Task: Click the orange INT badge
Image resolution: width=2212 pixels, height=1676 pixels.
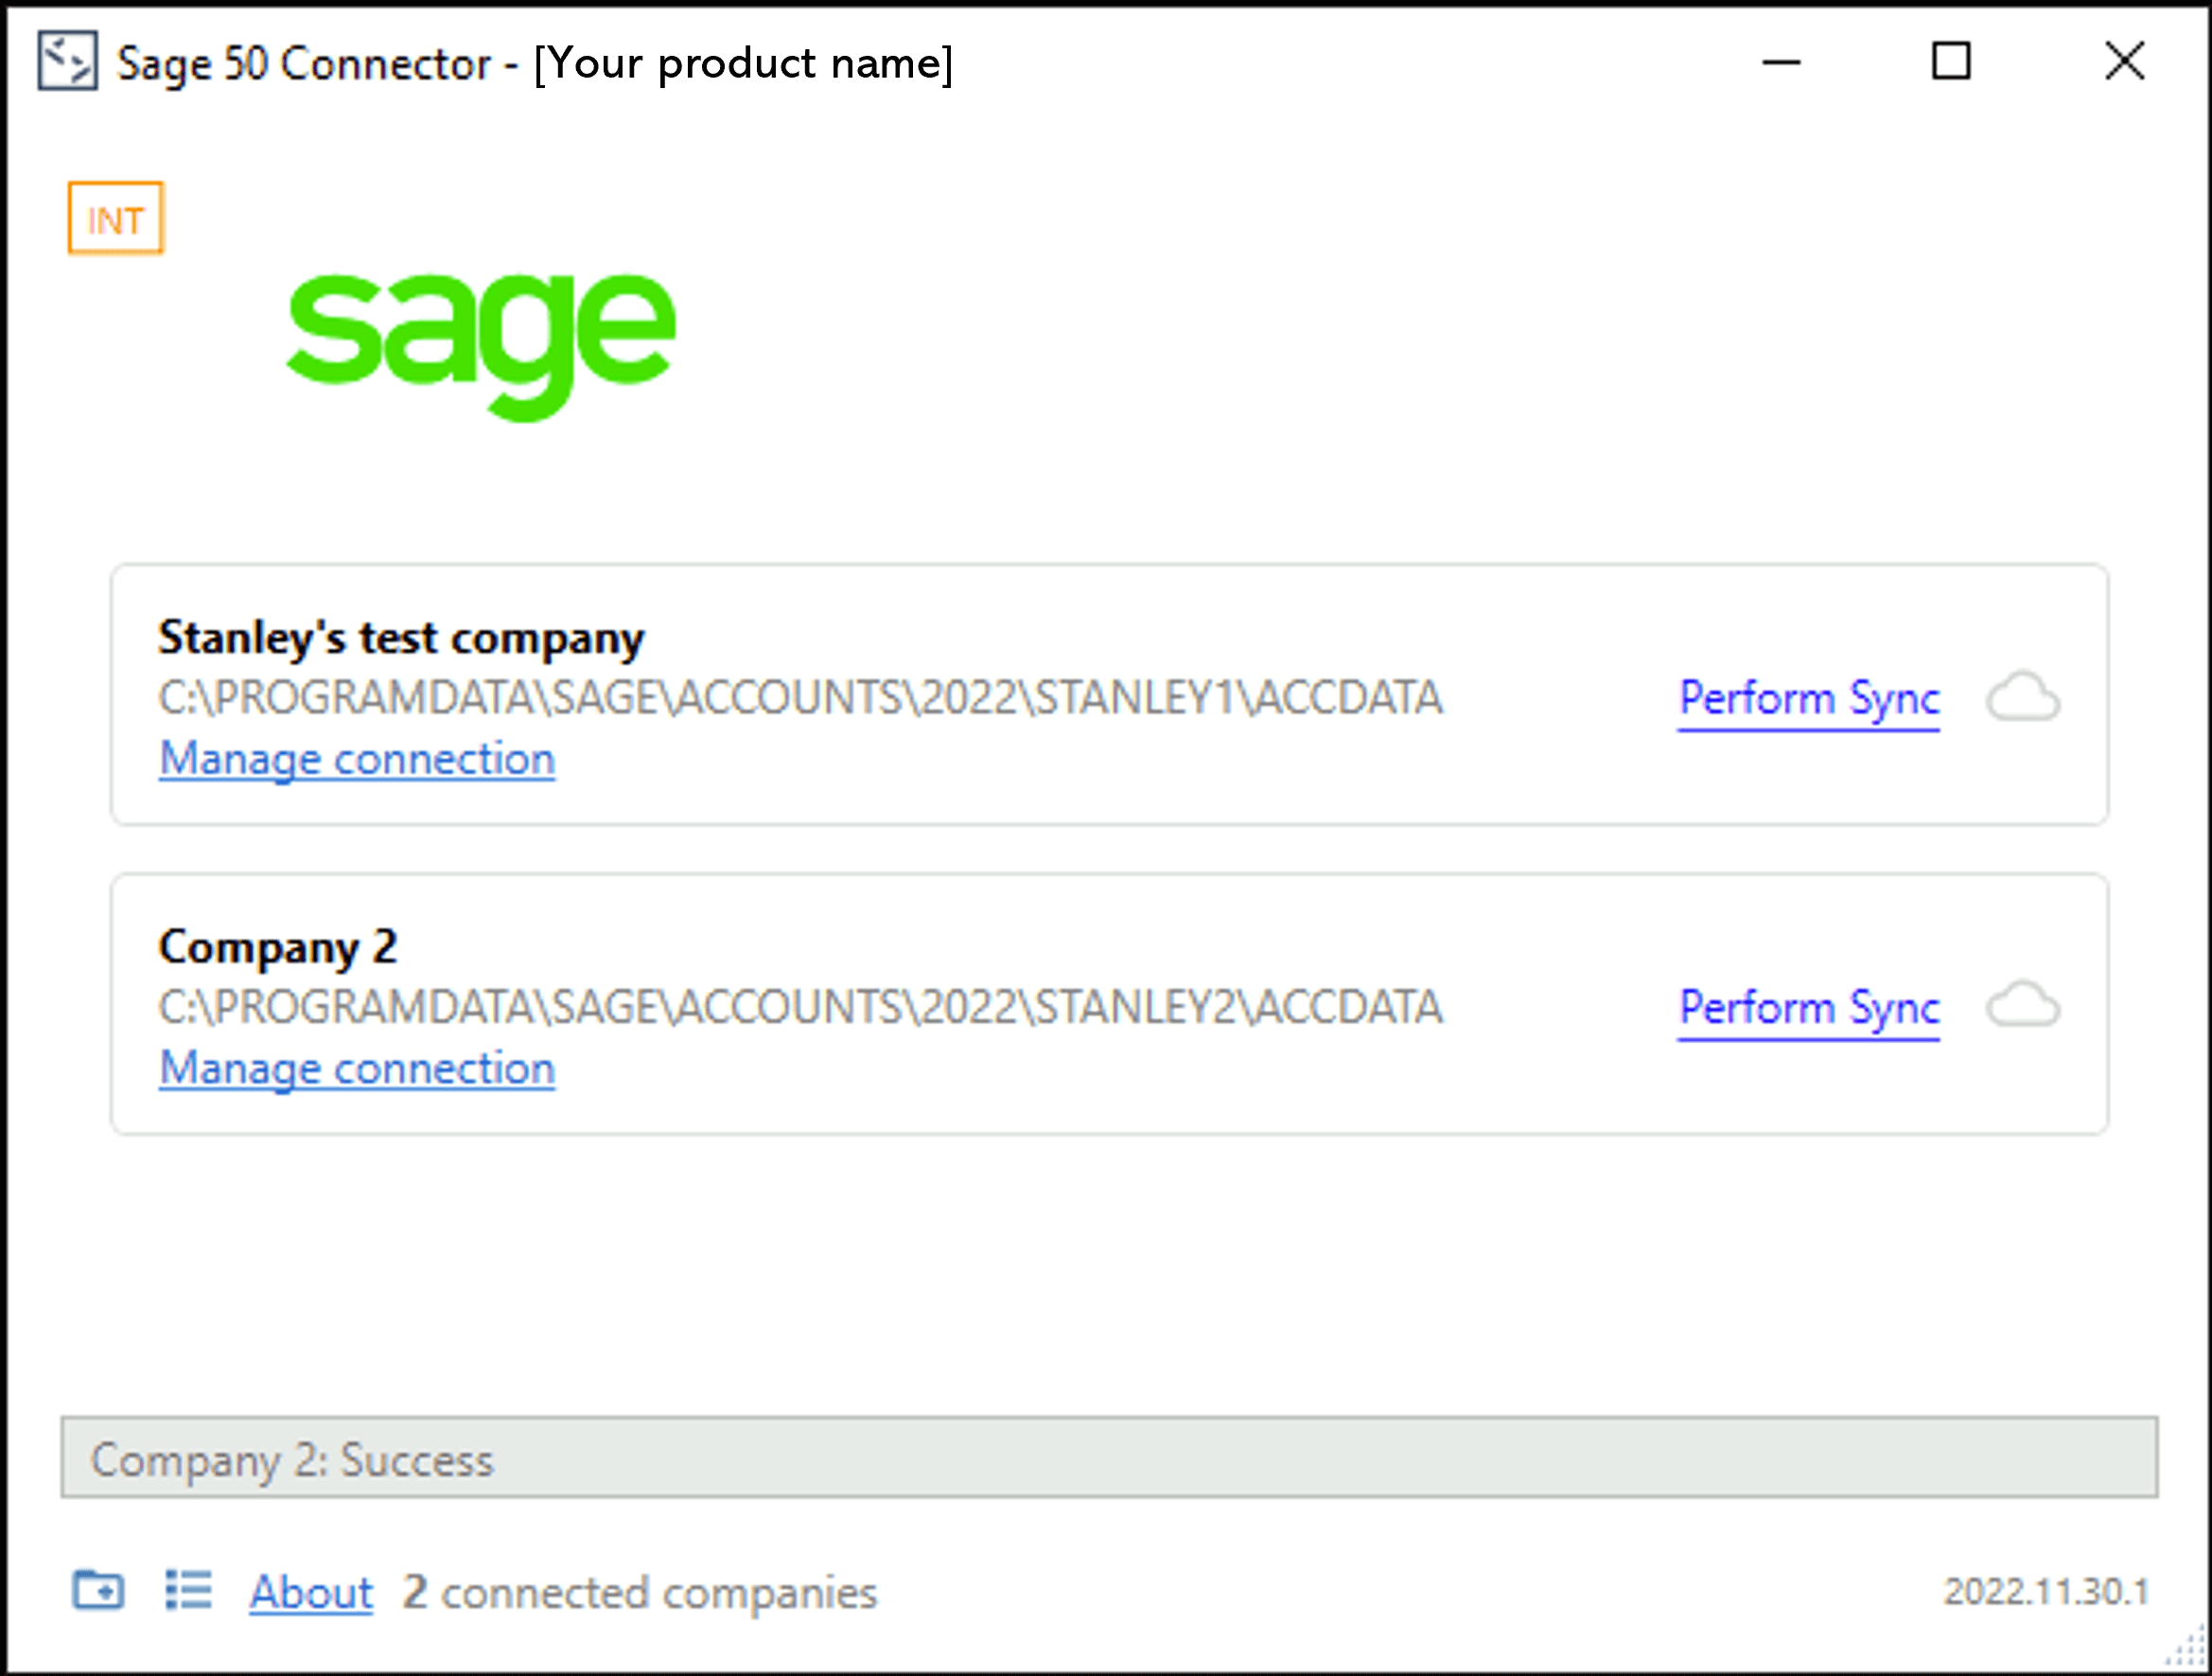Action: tap(116, 218)
